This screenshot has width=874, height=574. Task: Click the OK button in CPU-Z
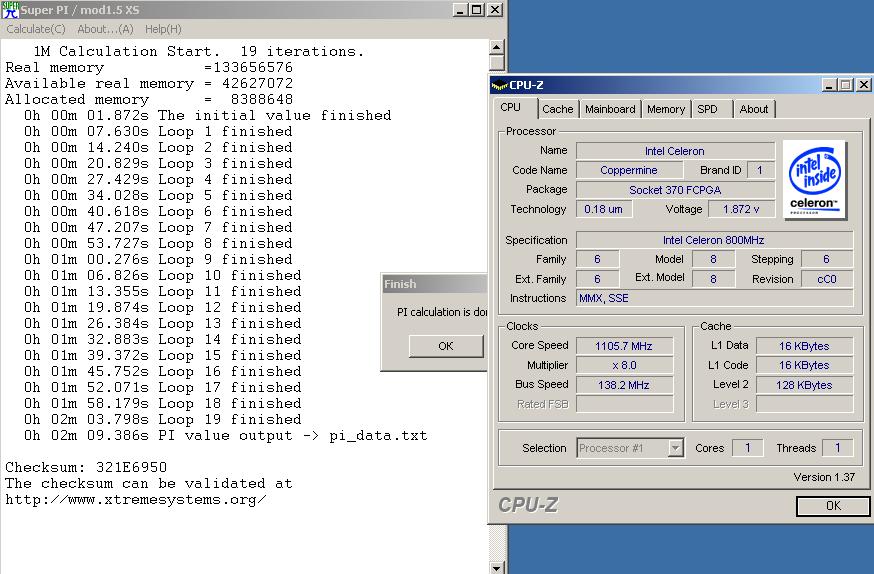pos(833,505)
